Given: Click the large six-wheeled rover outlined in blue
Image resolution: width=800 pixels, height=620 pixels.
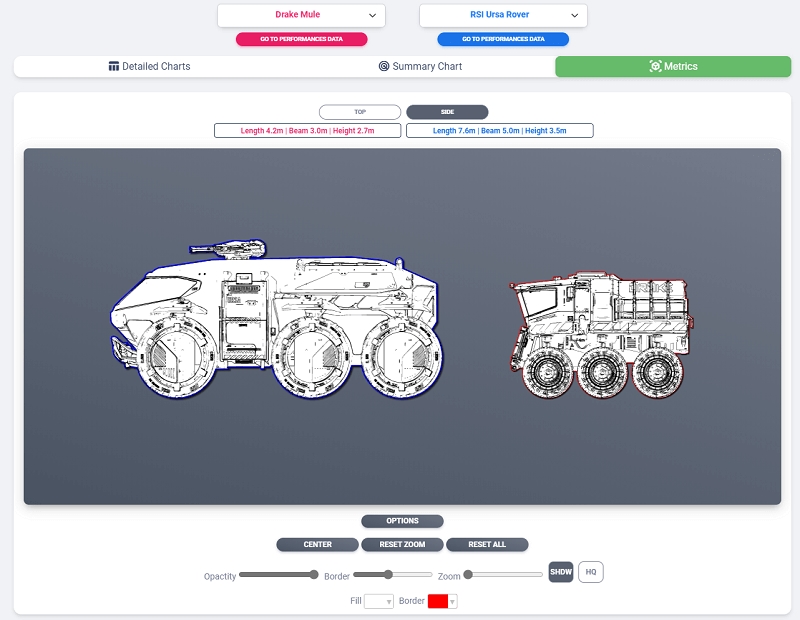Looking at the screenshot, I should (x=275, y=320).
